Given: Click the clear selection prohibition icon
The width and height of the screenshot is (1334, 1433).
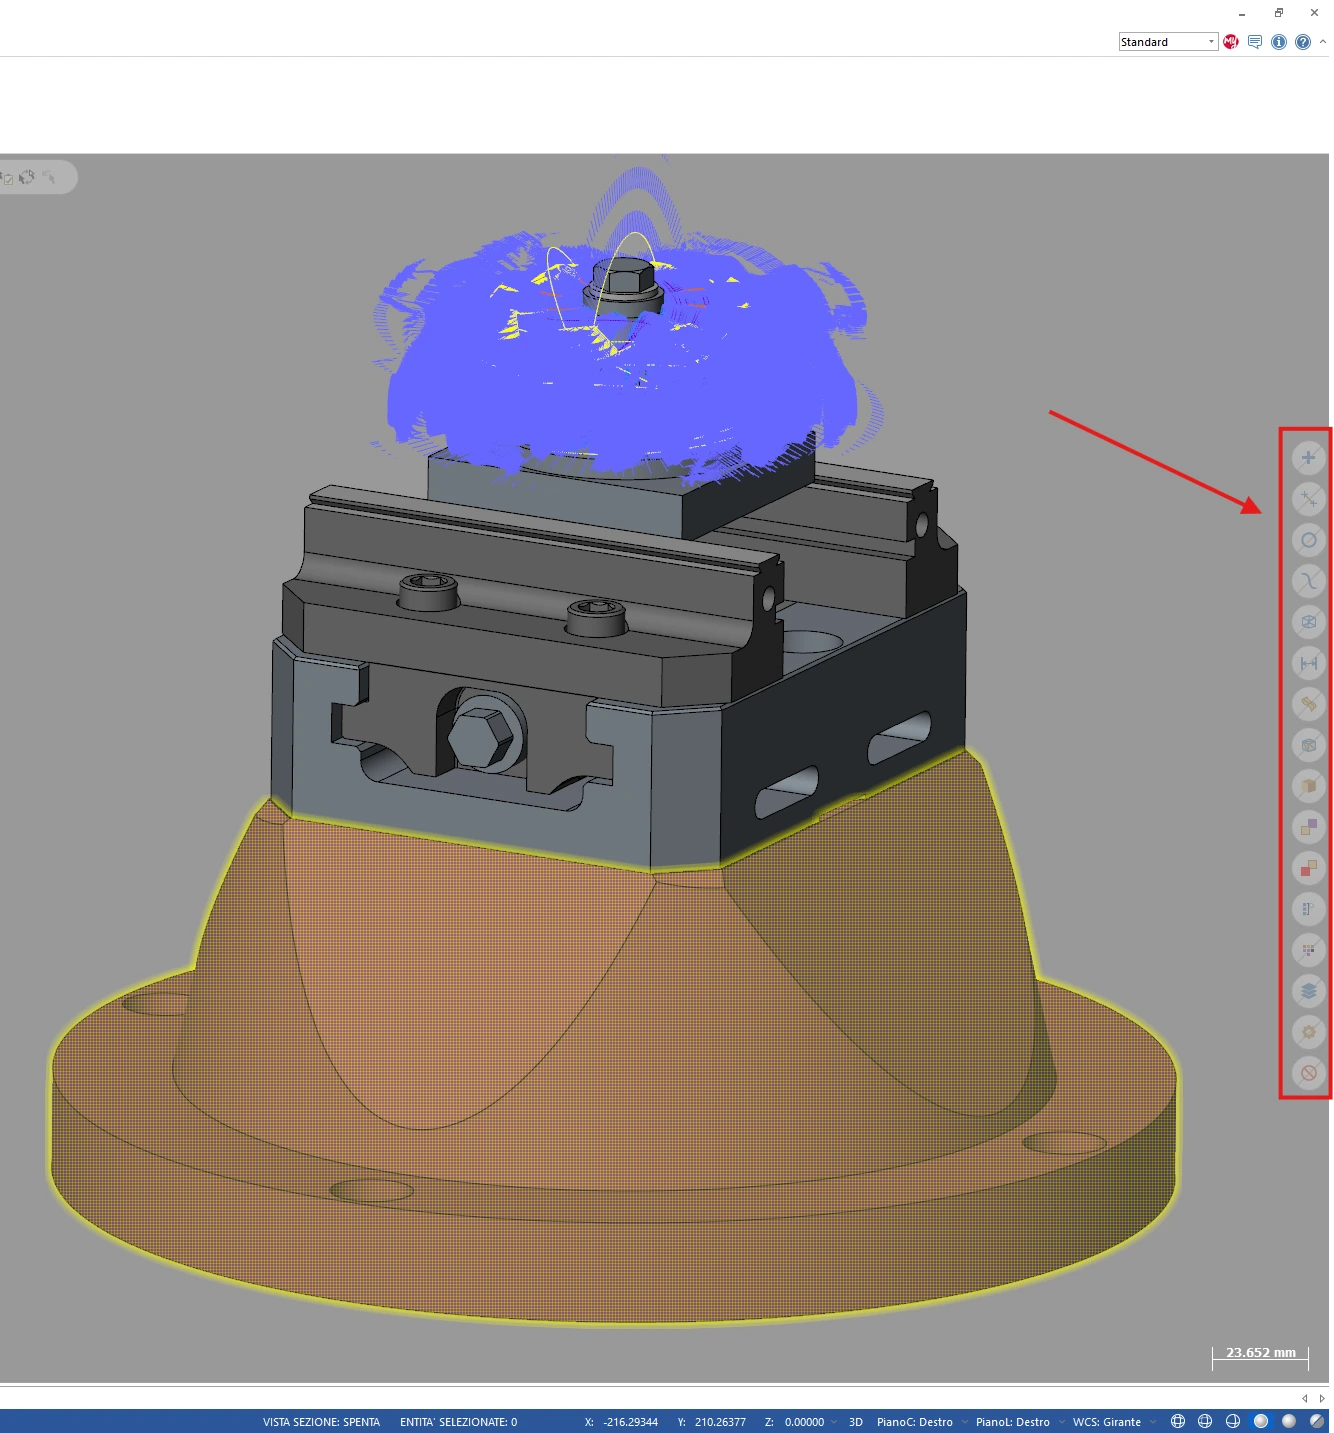Looking at the screenshot, I should point(1308,1073).
